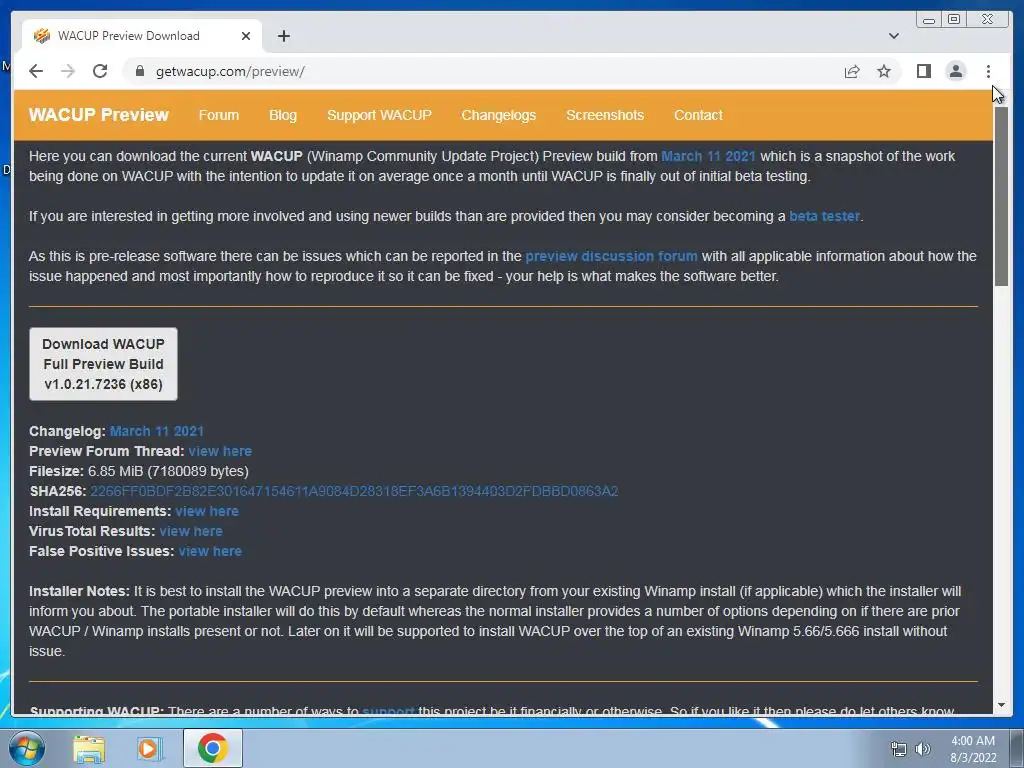Open the Screenshots nav item

tap(605, 115)
